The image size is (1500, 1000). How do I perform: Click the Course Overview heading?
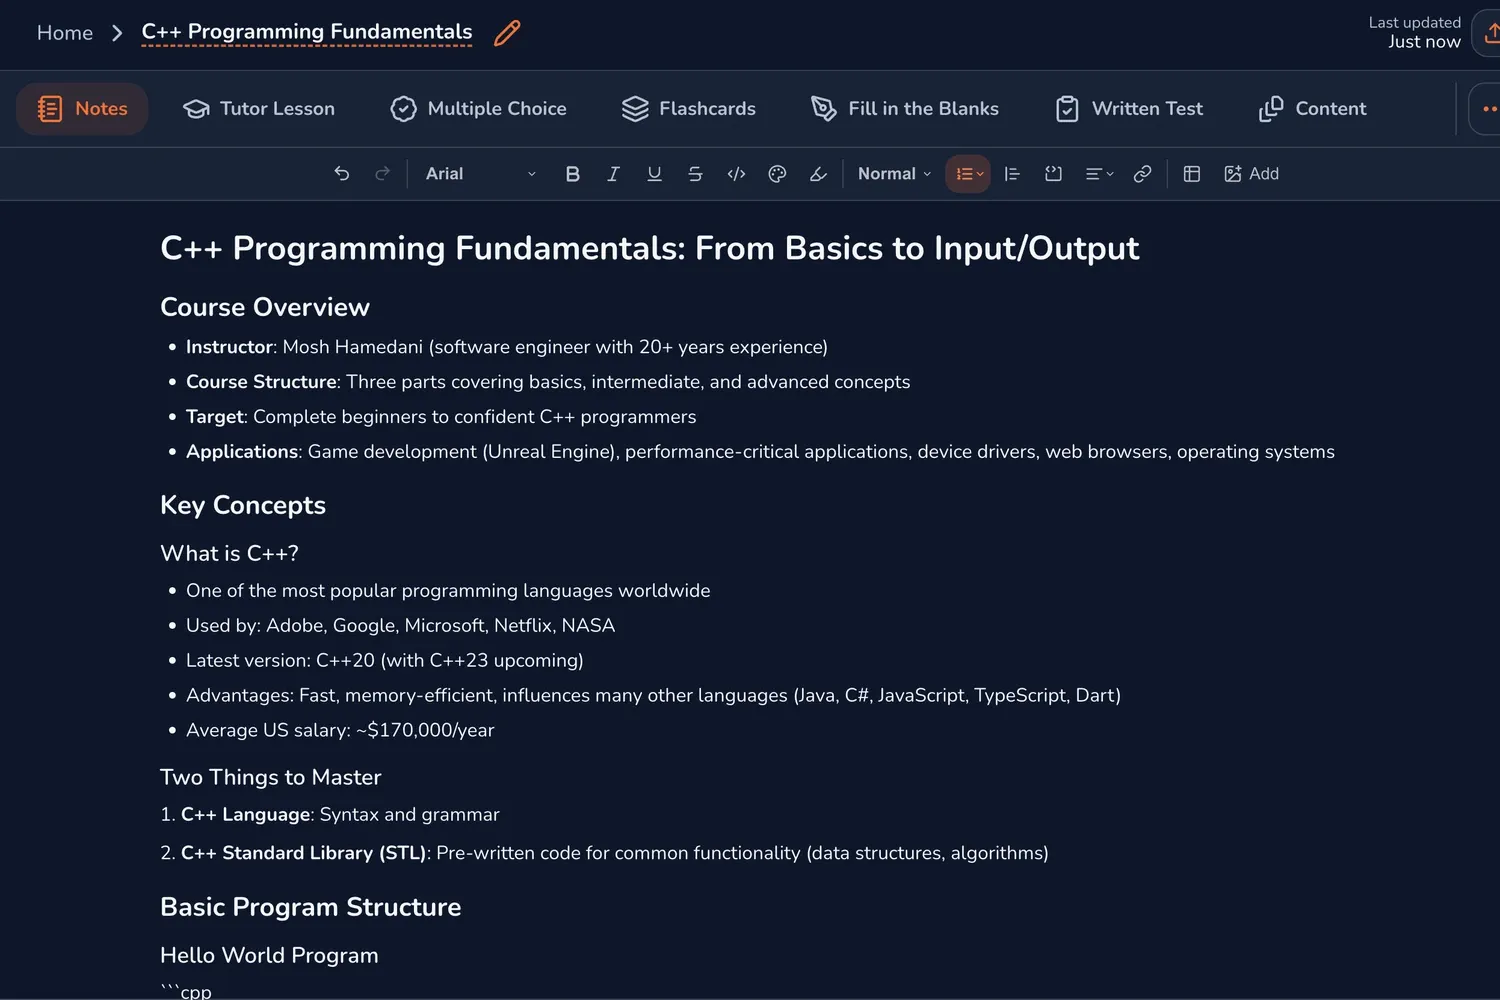pyautogui.click(x=265, y=307)
